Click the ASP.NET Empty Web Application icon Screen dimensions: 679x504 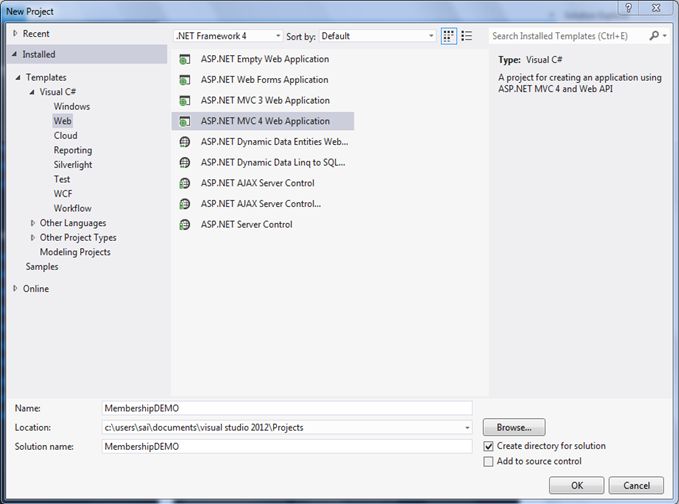(185, 59)
